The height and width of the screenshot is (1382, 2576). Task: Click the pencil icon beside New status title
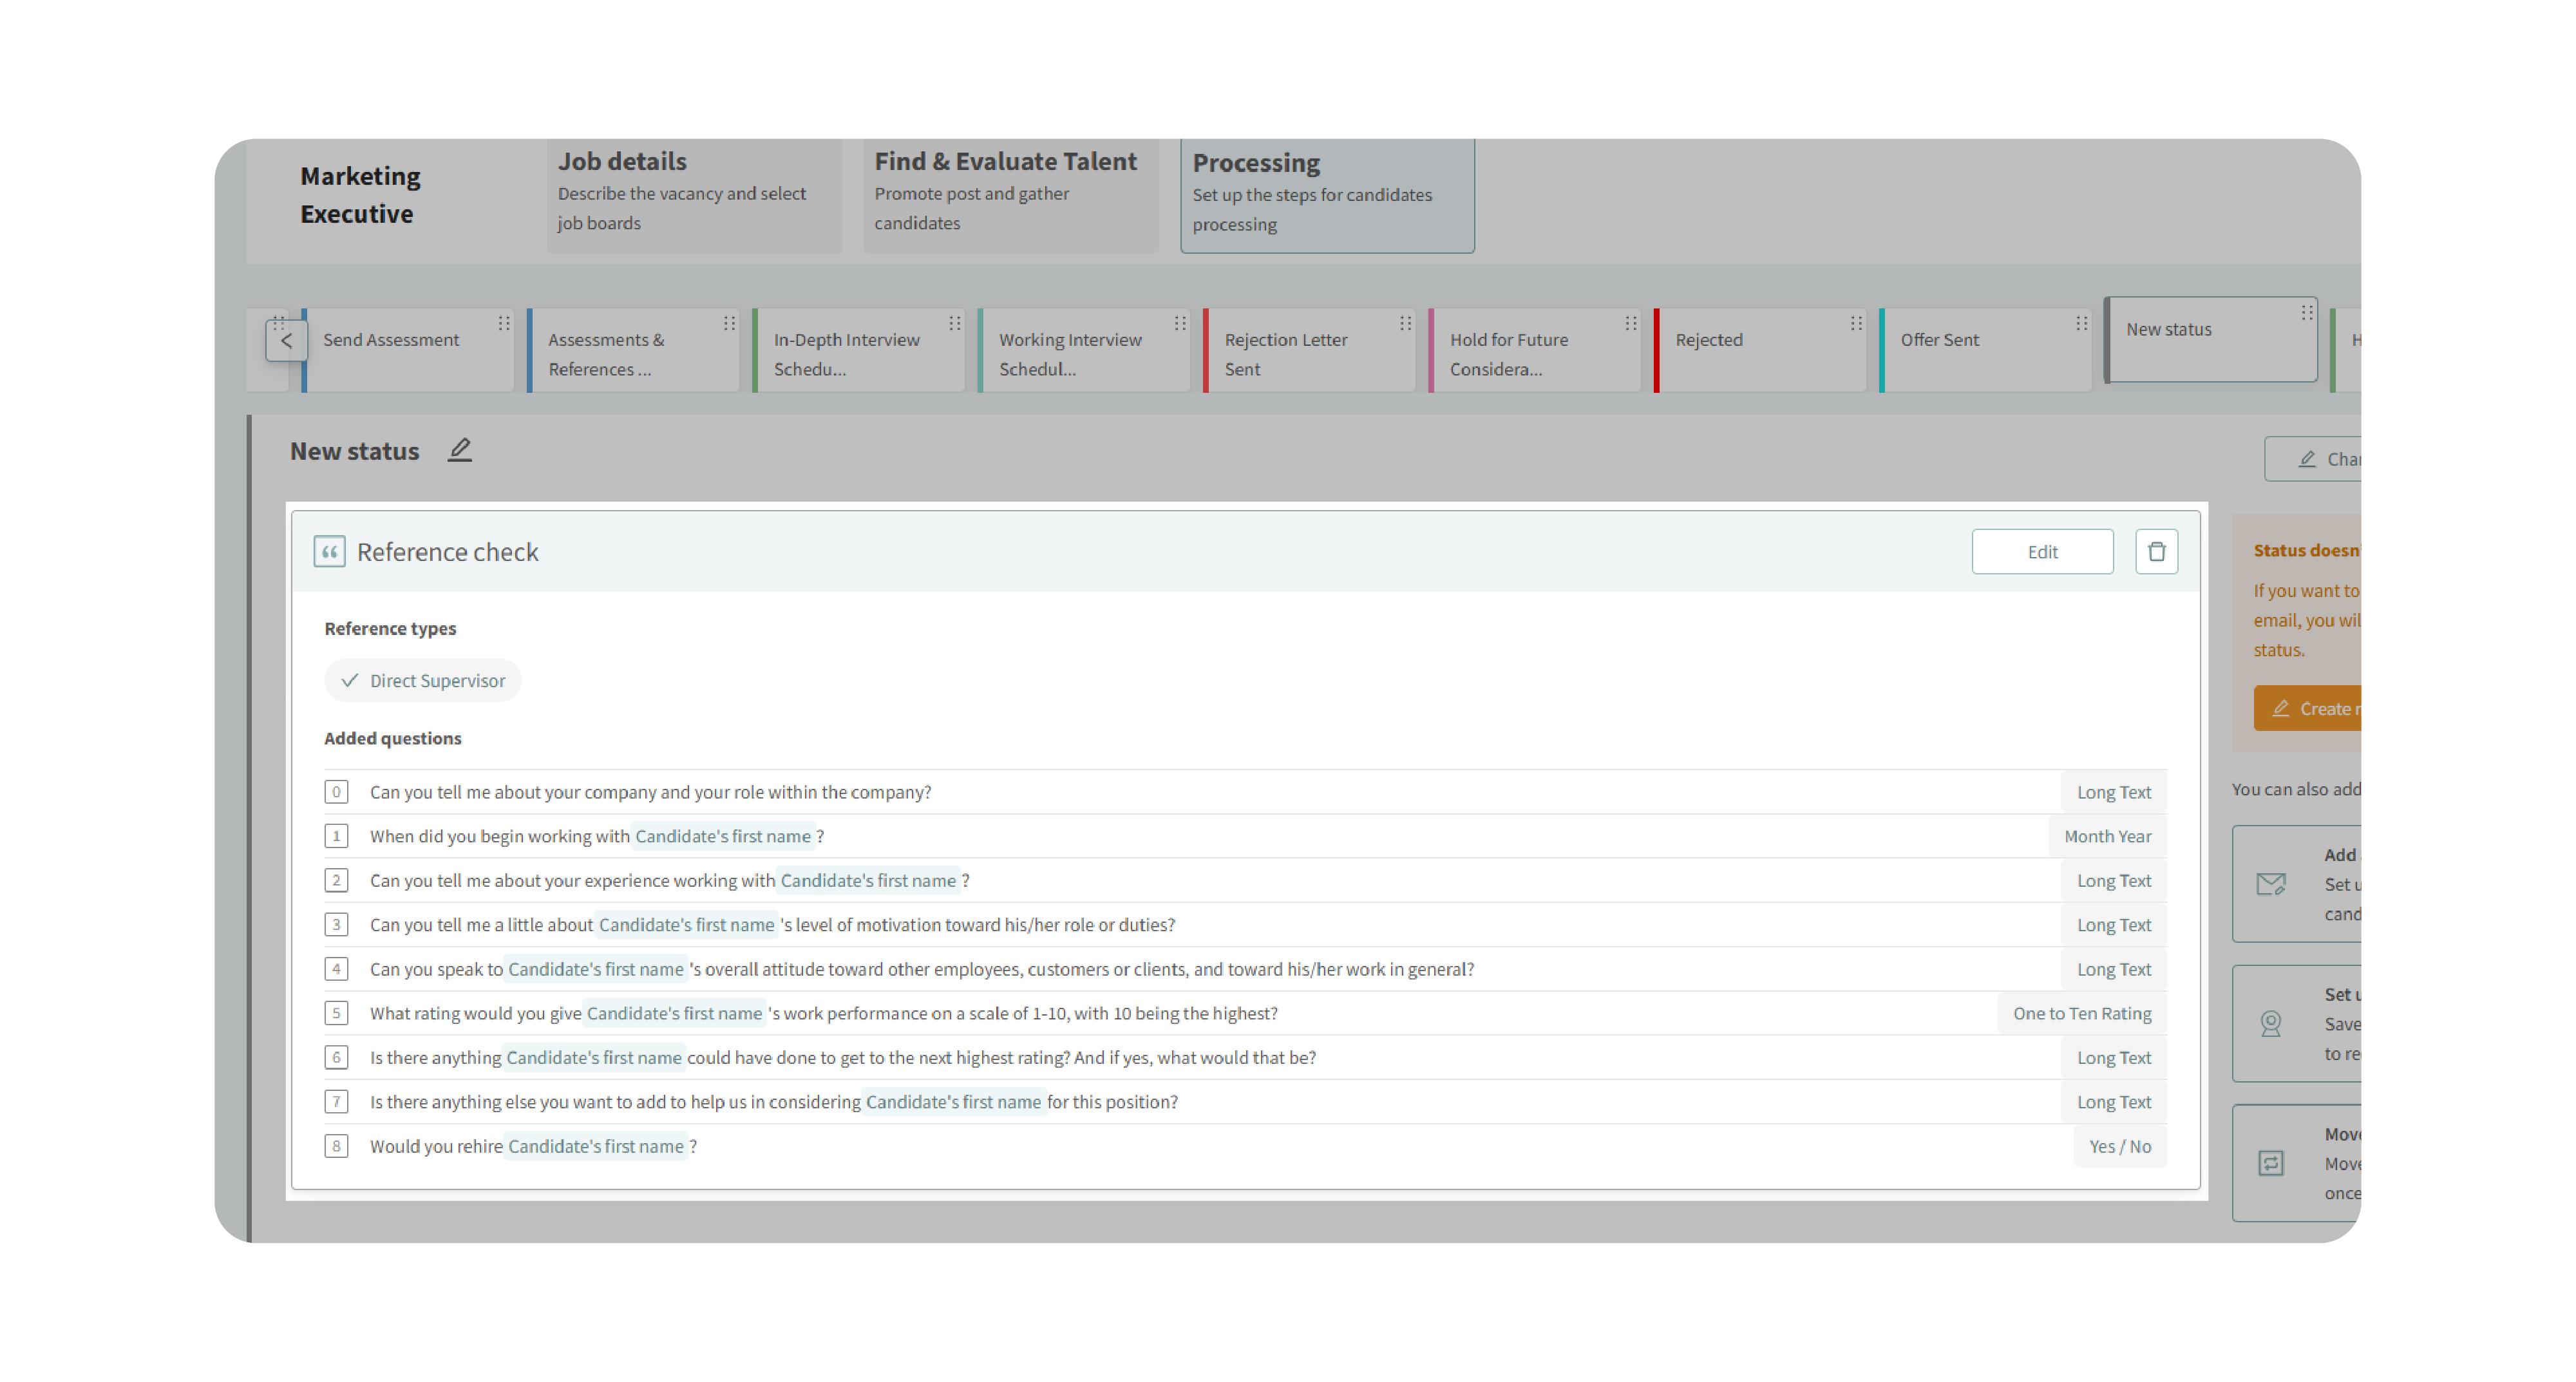click(459, 450)
